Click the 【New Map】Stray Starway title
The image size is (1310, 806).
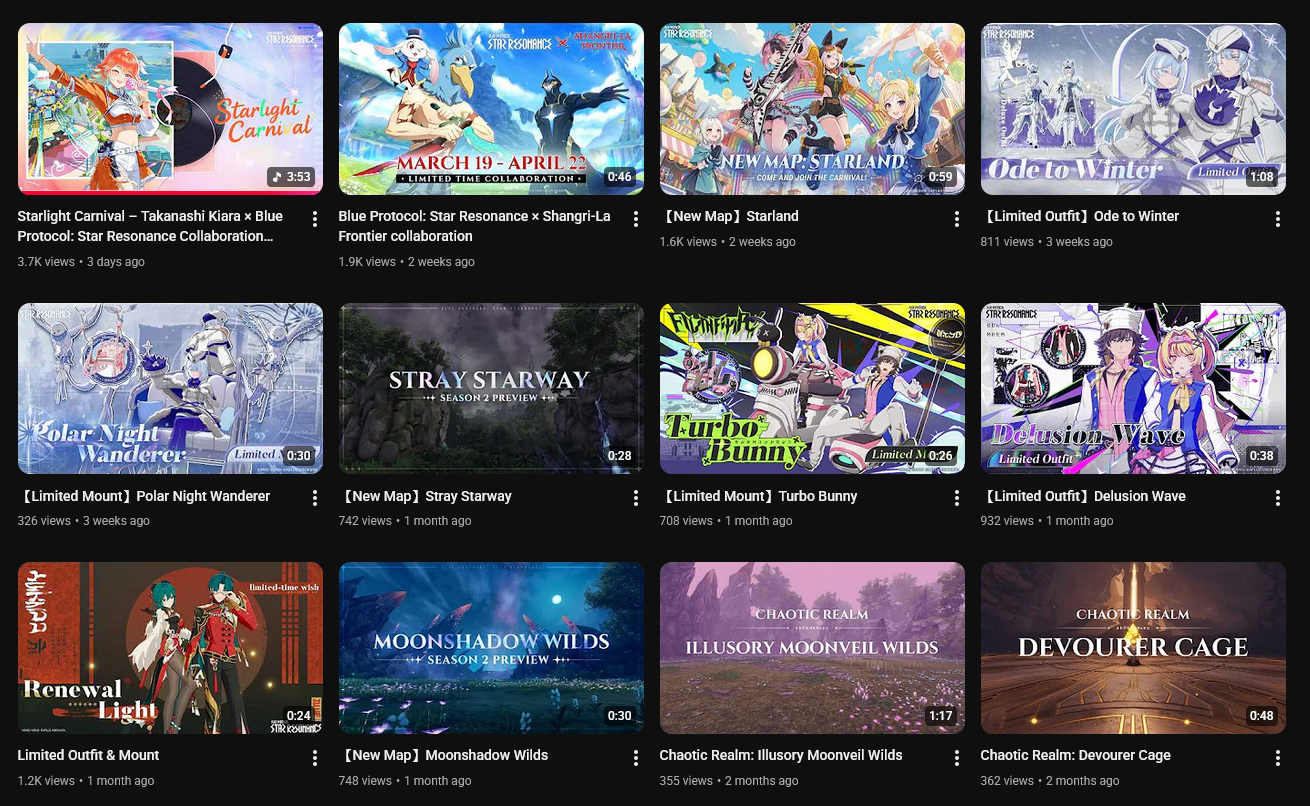425,496
